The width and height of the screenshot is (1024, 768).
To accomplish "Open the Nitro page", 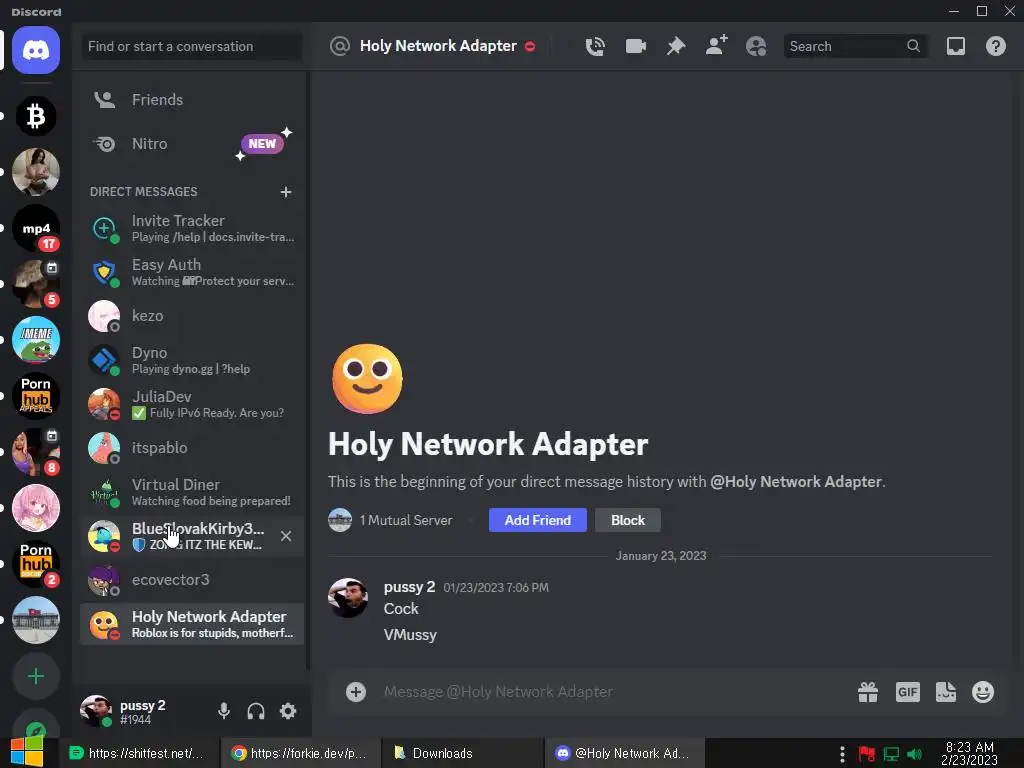I will point(193,144).
